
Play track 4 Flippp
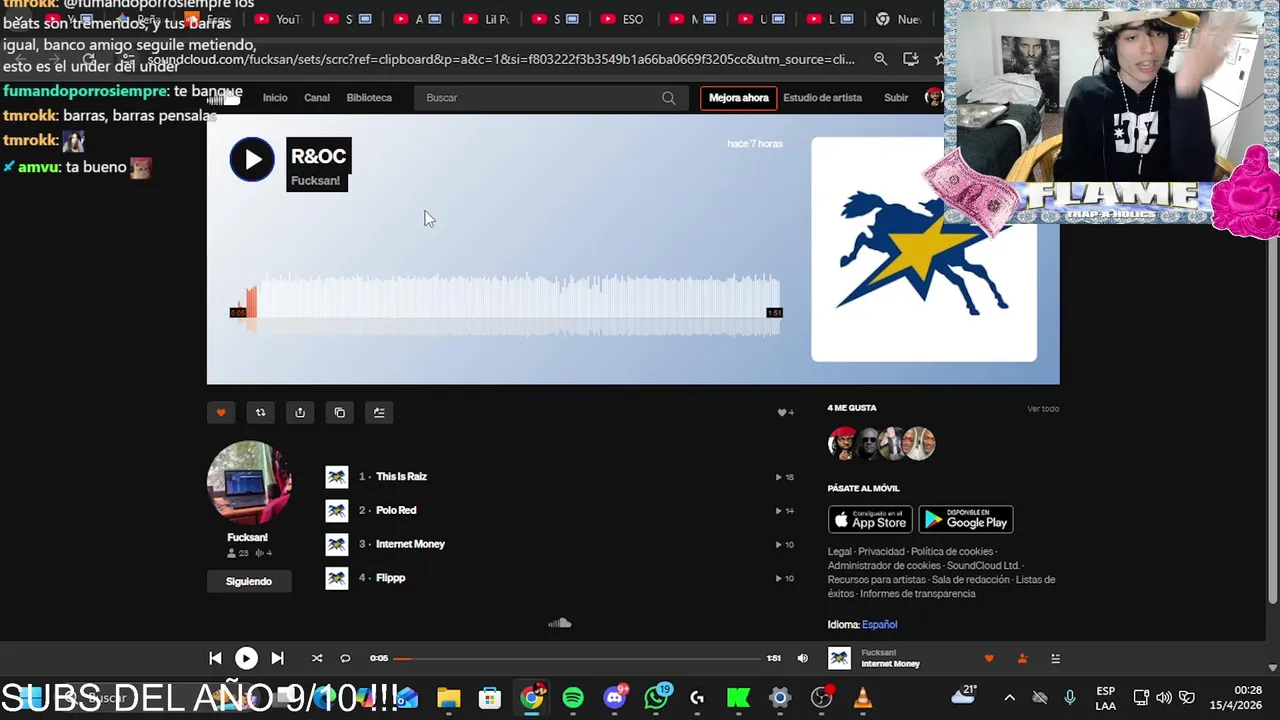click(x=390, y=578)
